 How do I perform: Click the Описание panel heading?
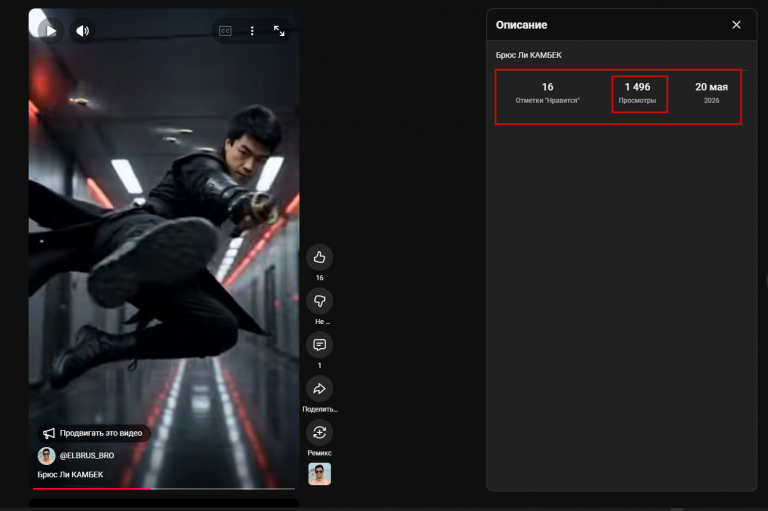tap(521, 25)
